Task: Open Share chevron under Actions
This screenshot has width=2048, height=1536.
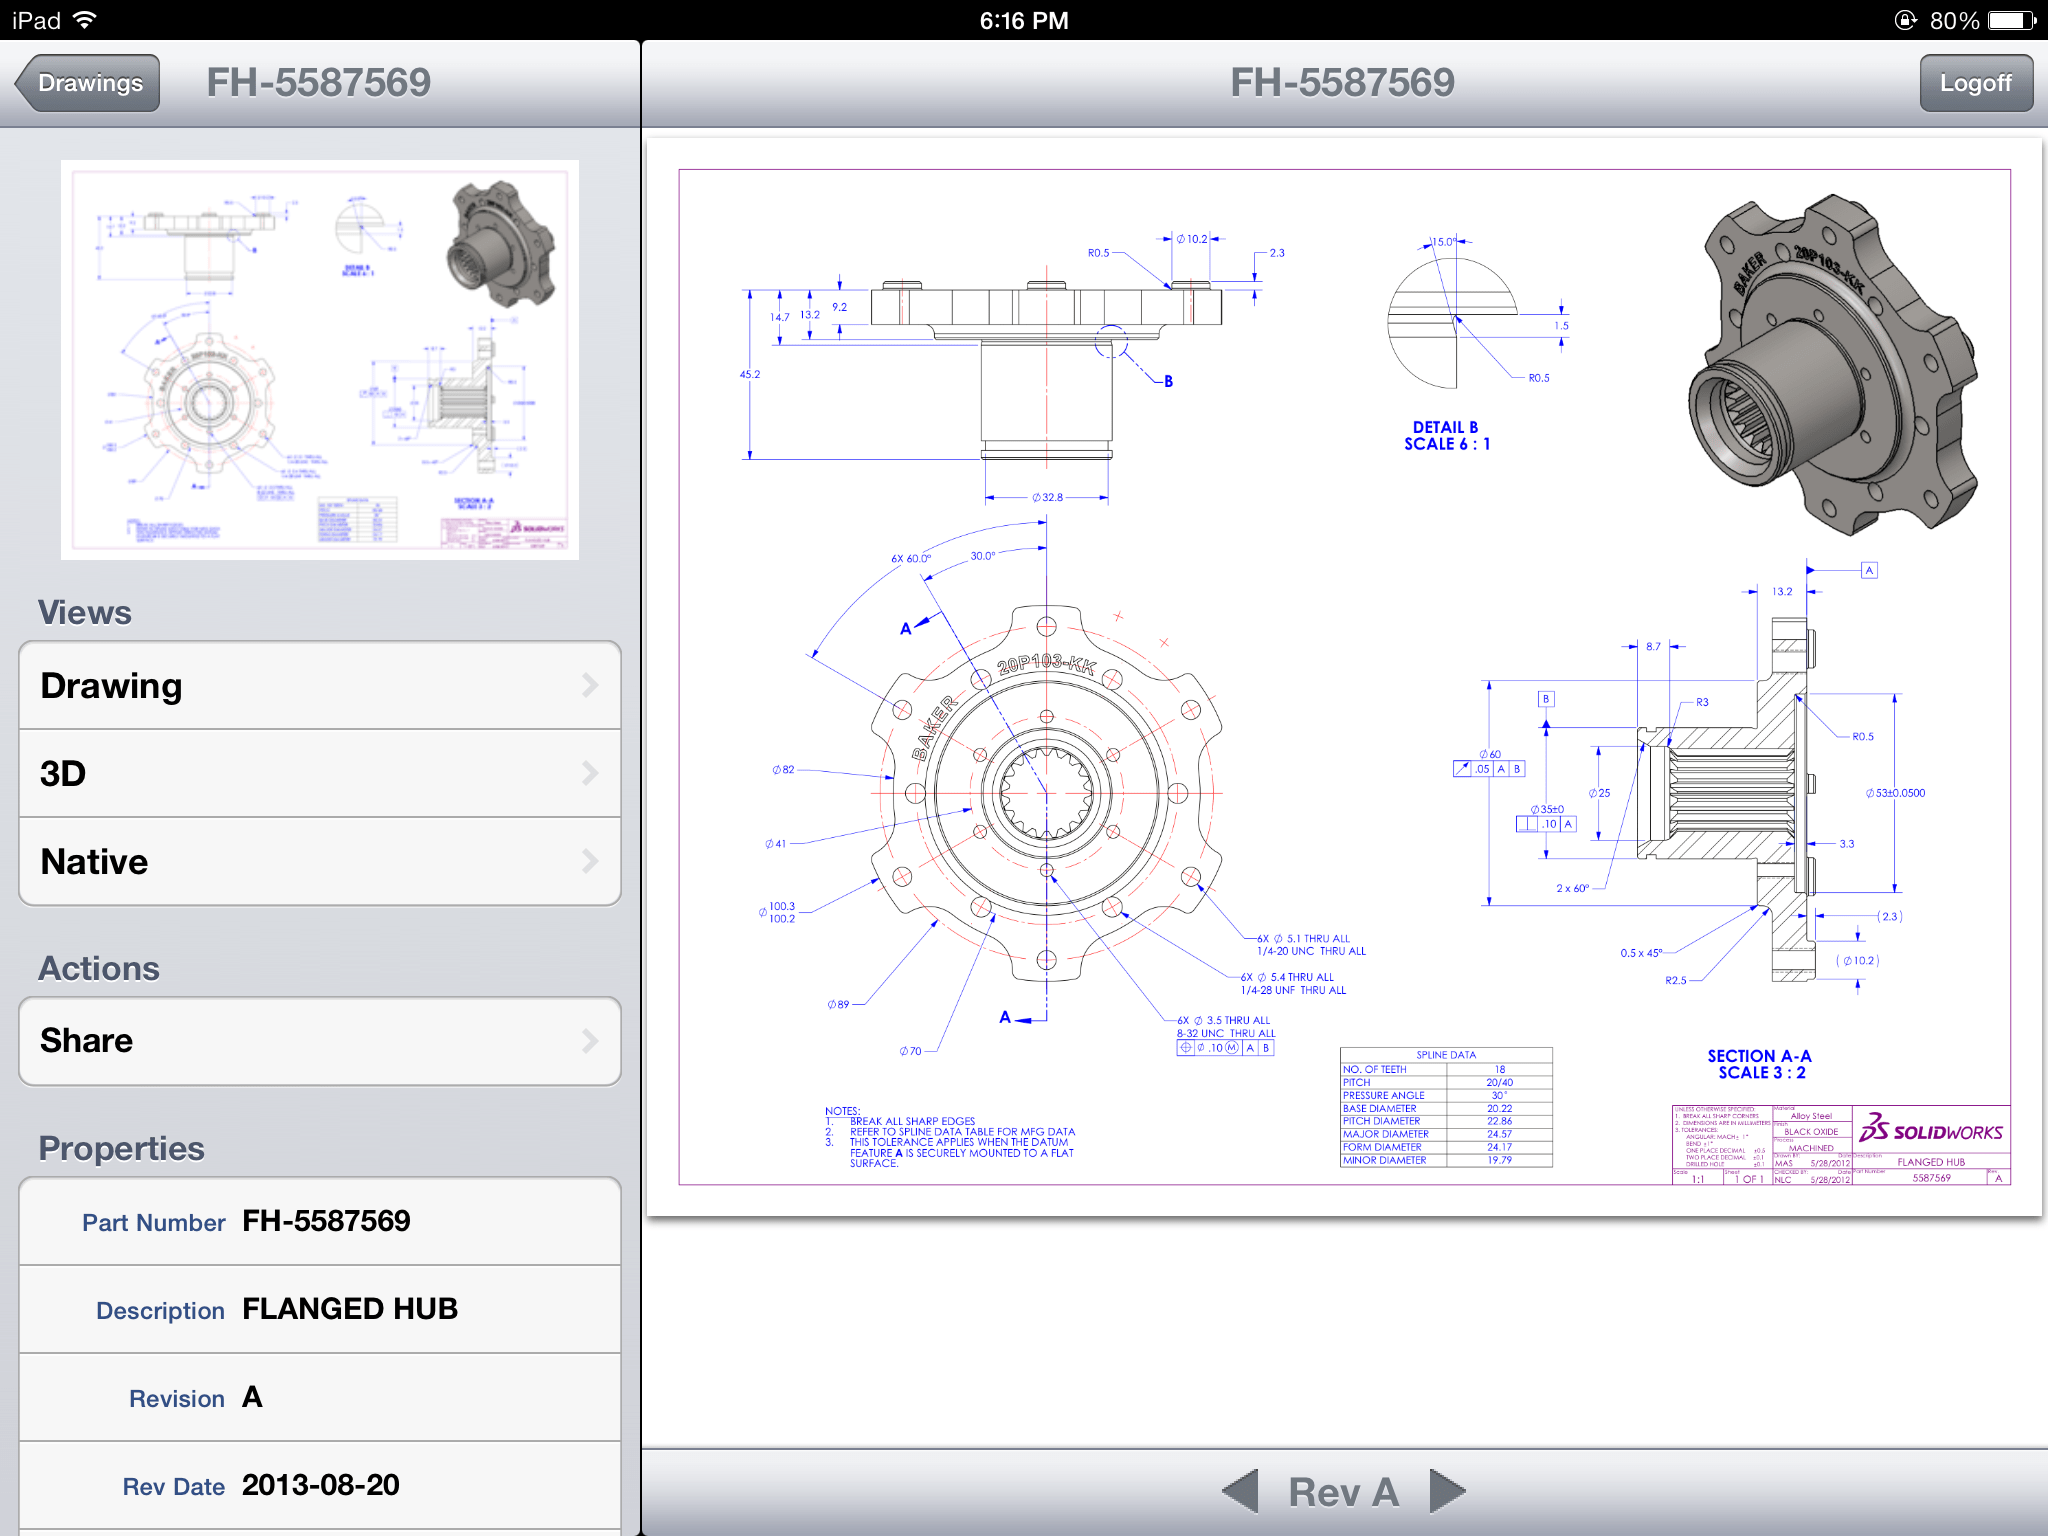Action: point(590,1041)
